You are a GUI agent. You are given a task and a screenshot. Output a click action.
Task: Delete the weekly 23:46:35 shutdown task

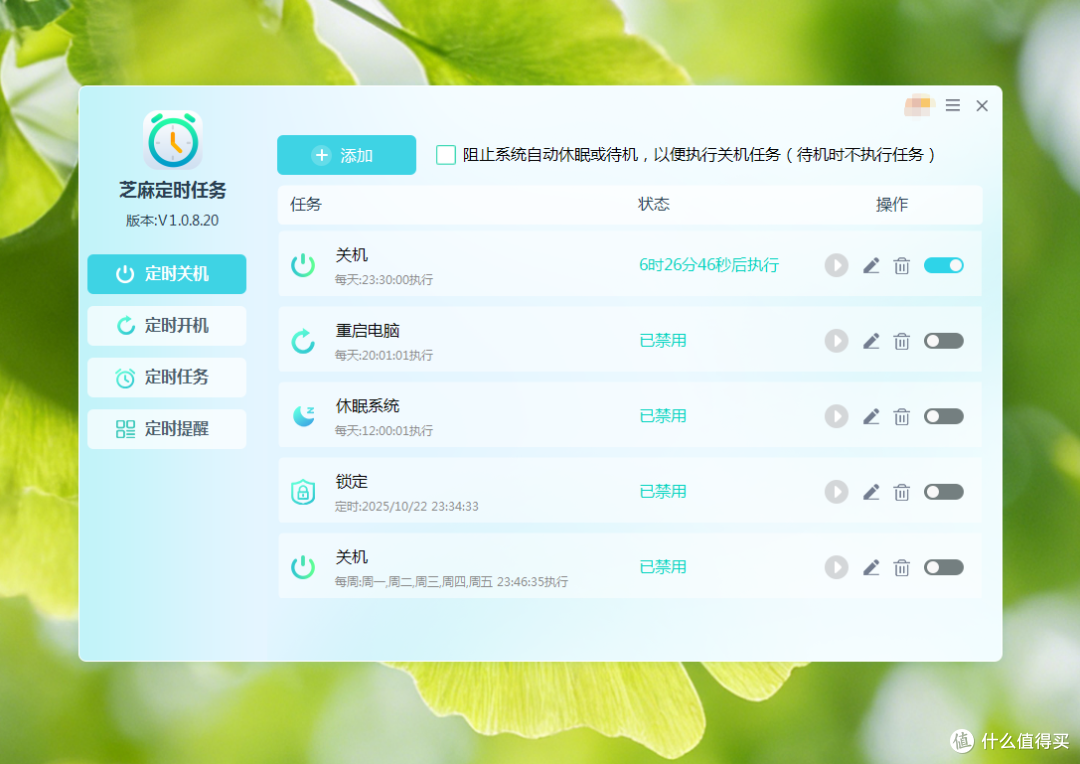902,567
